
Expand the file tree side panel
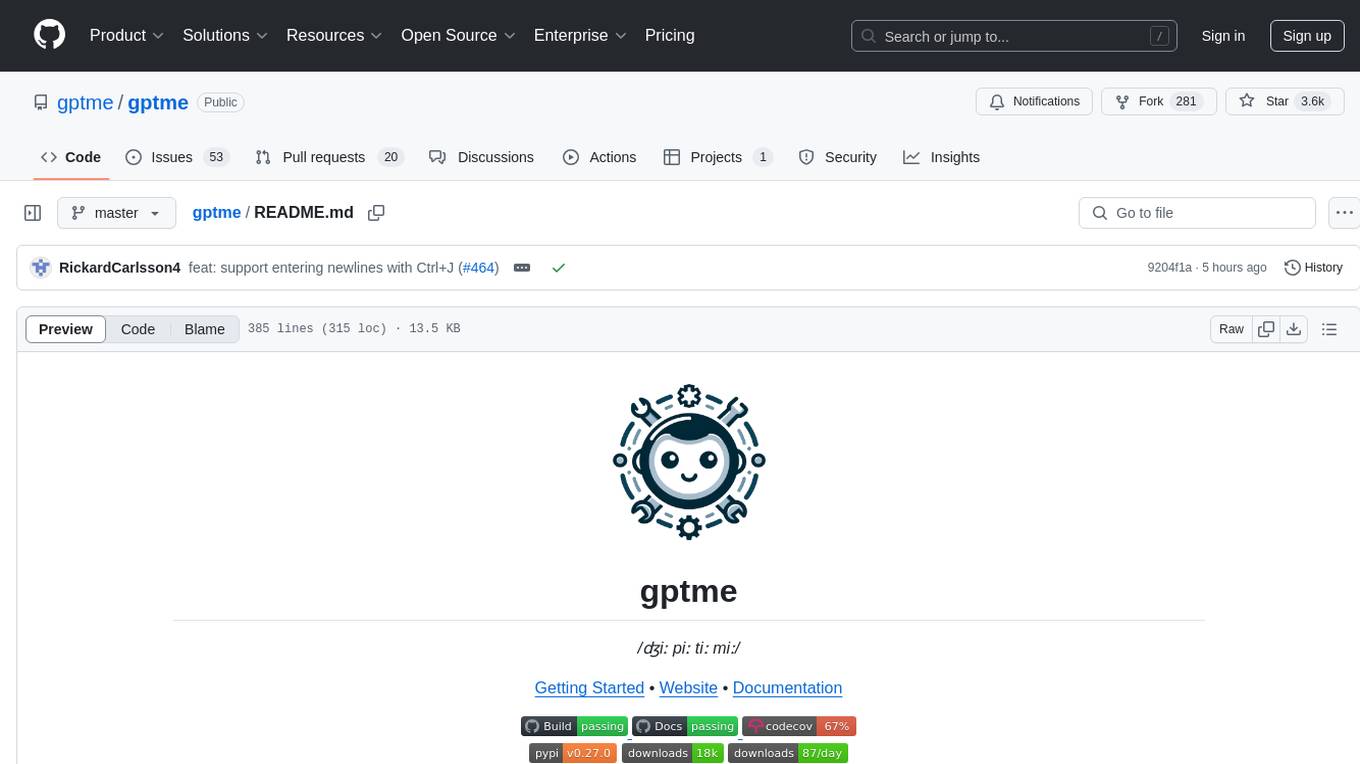coord(33,213)
